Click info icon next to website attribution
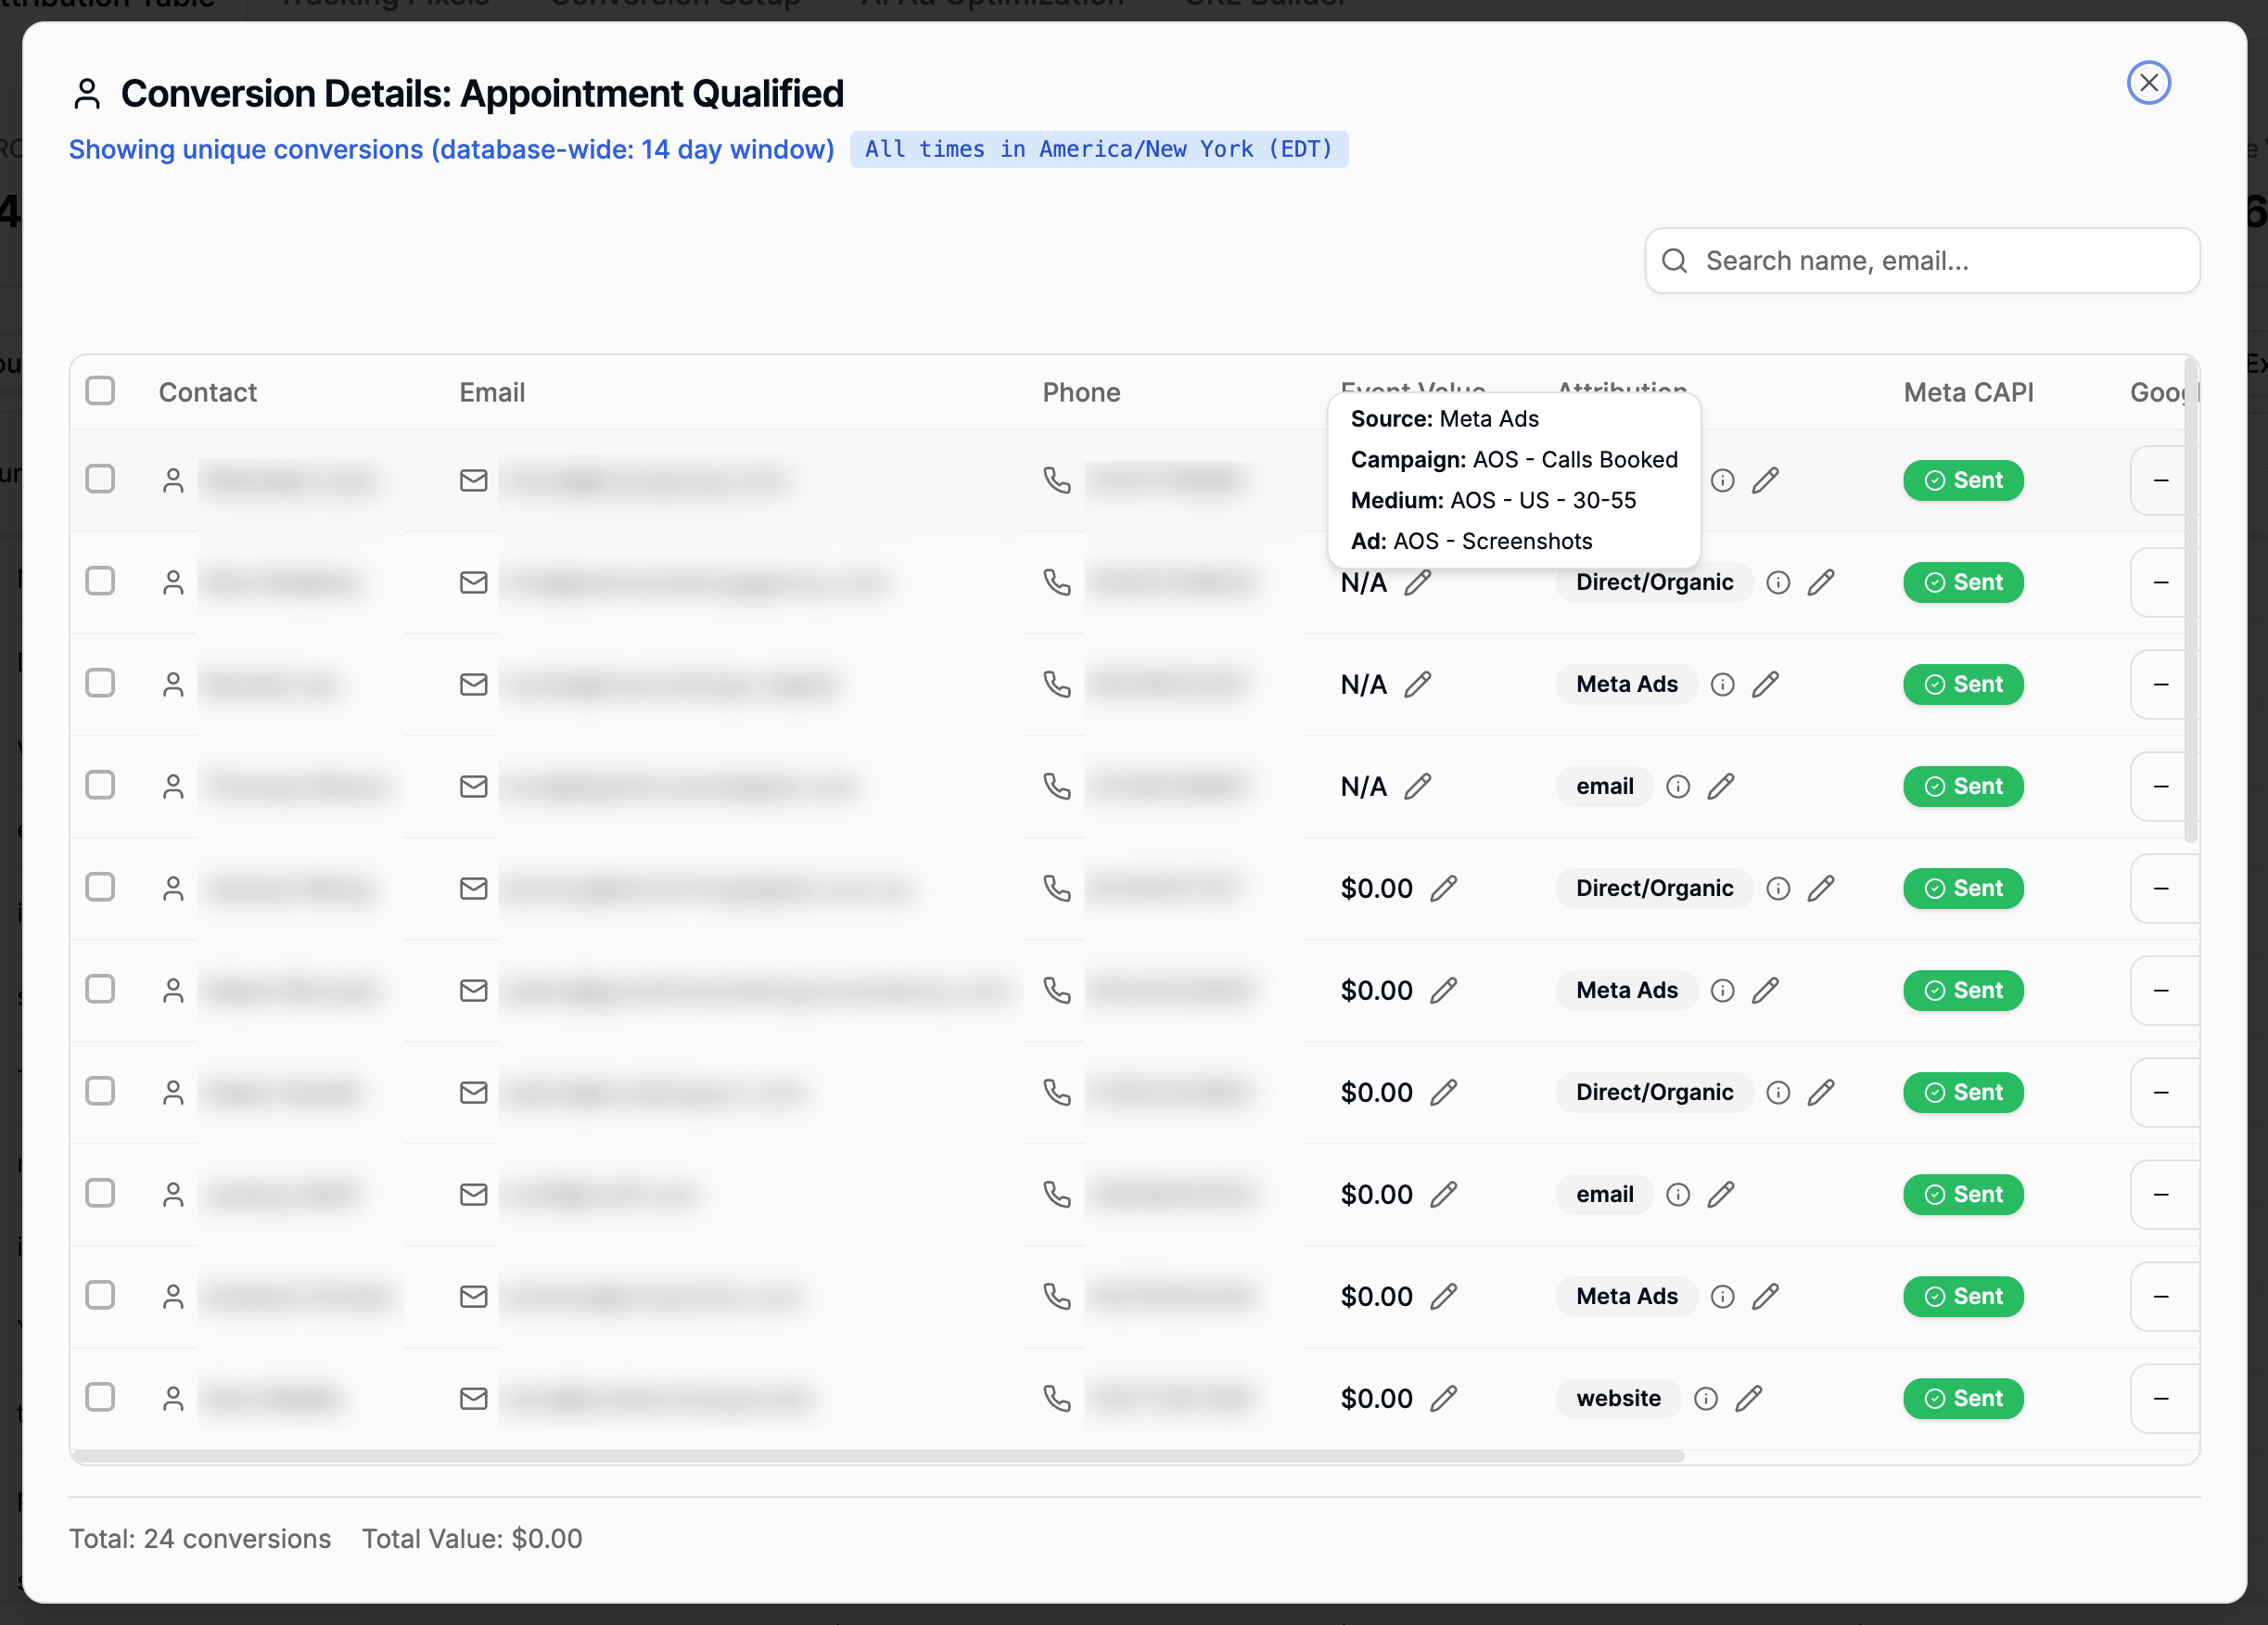The image size is (2268, 1625). pos(1706,1398)
